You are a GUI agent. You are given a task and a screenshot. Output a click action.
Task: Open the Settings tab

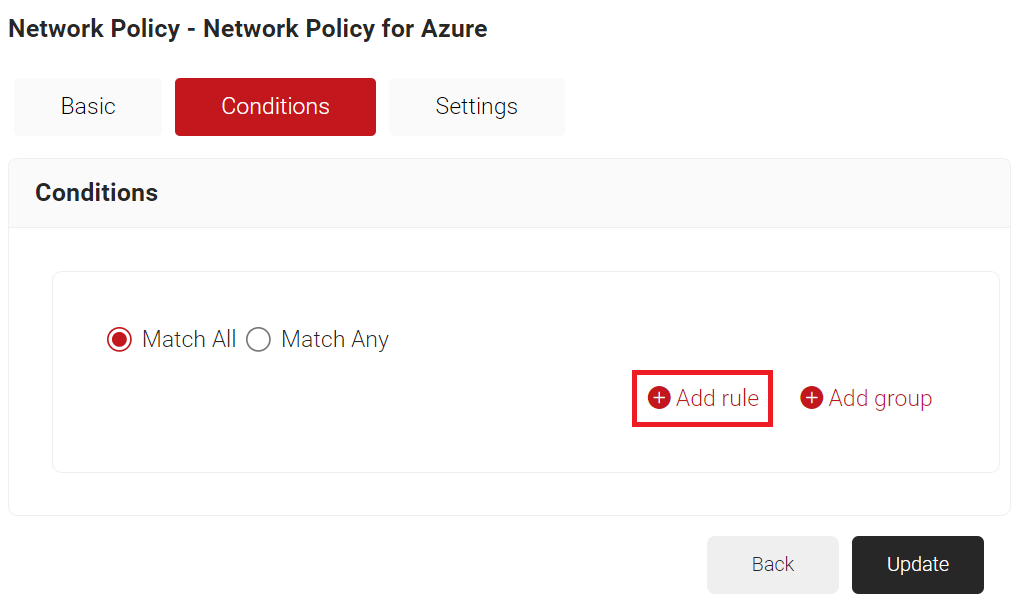tap(476, 107)
